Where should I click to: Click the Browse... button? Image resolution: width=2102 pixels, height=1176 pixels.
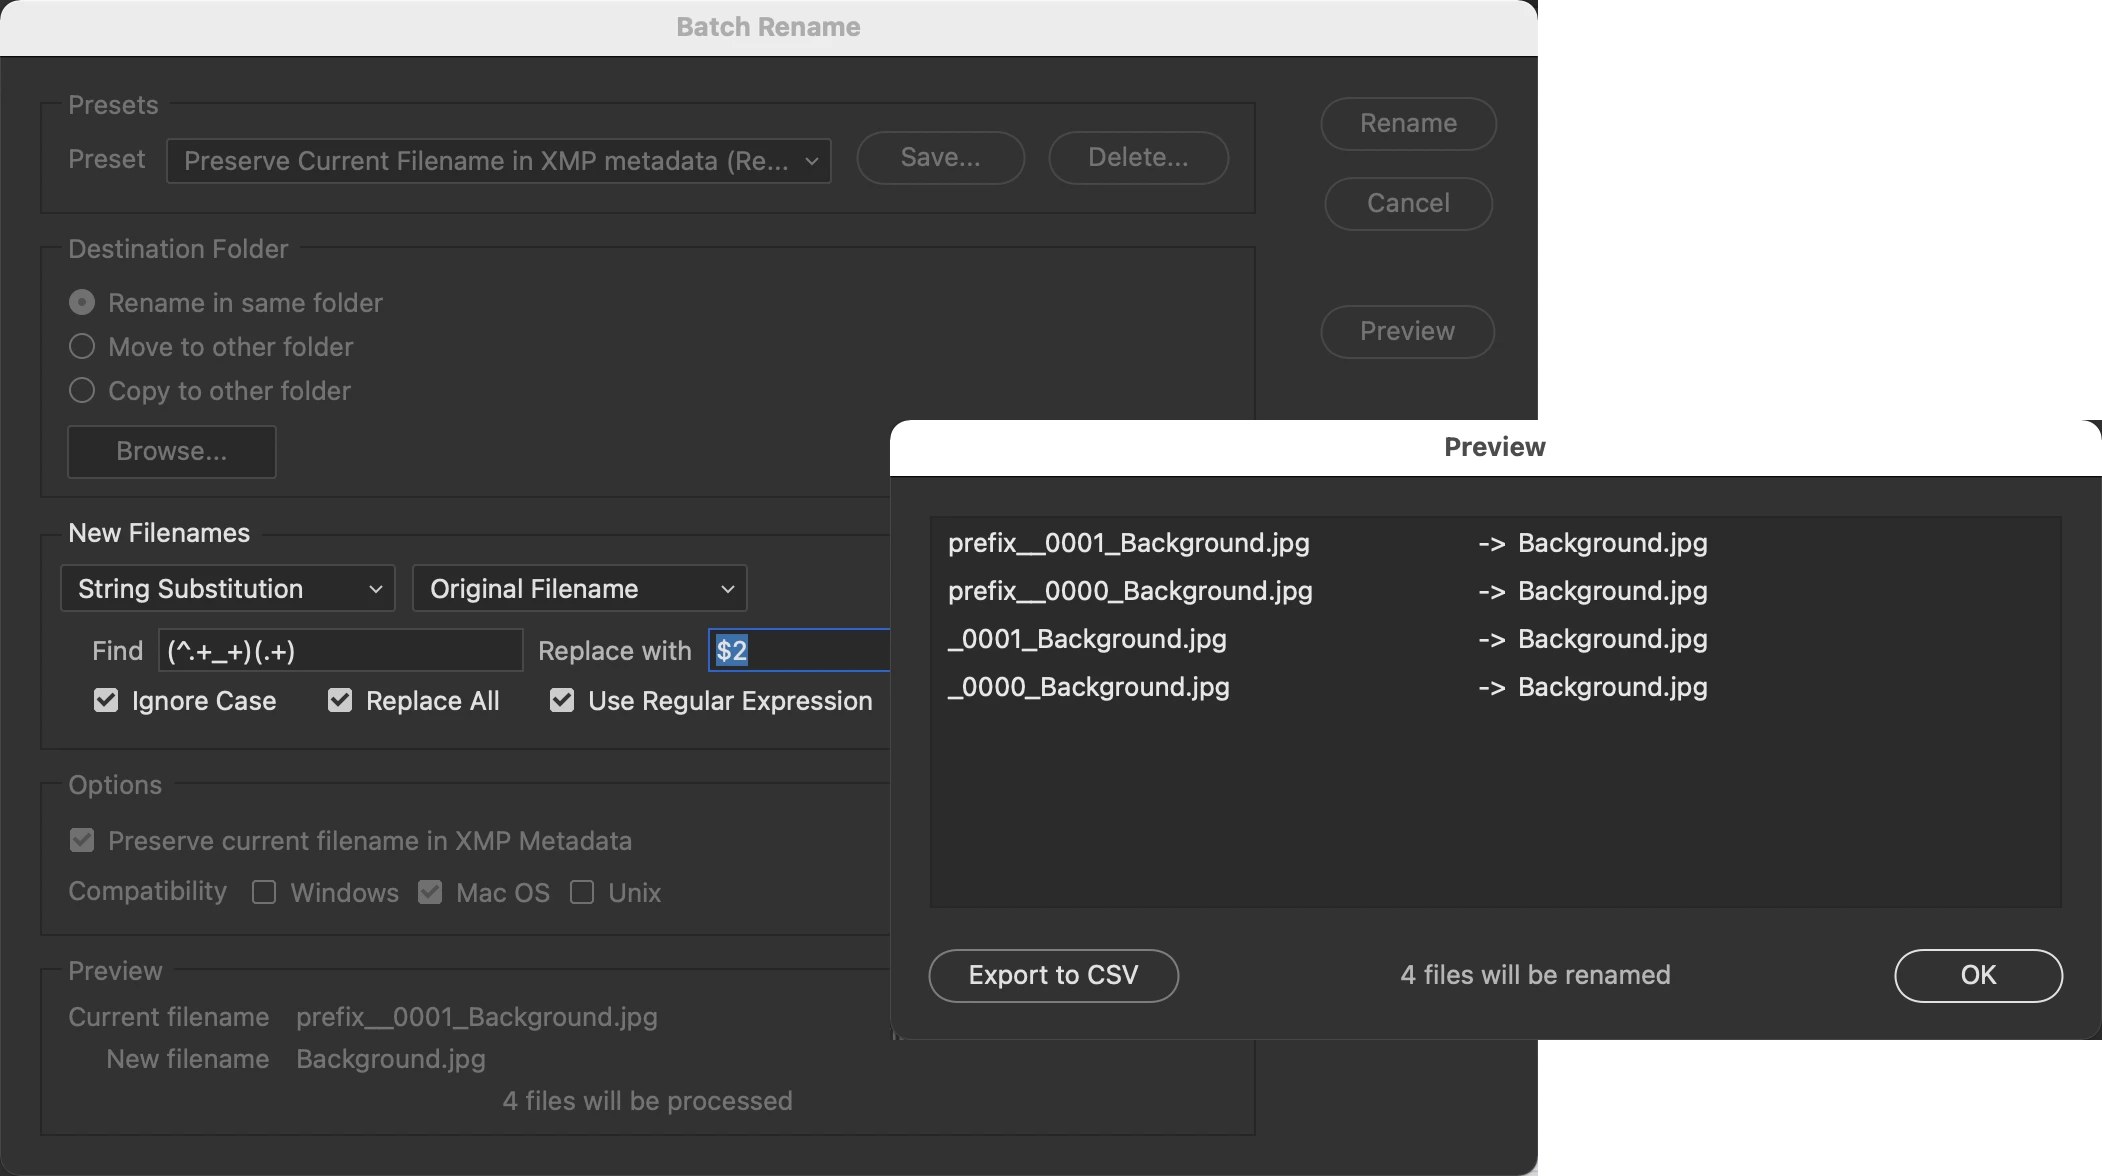coord(172,452)
